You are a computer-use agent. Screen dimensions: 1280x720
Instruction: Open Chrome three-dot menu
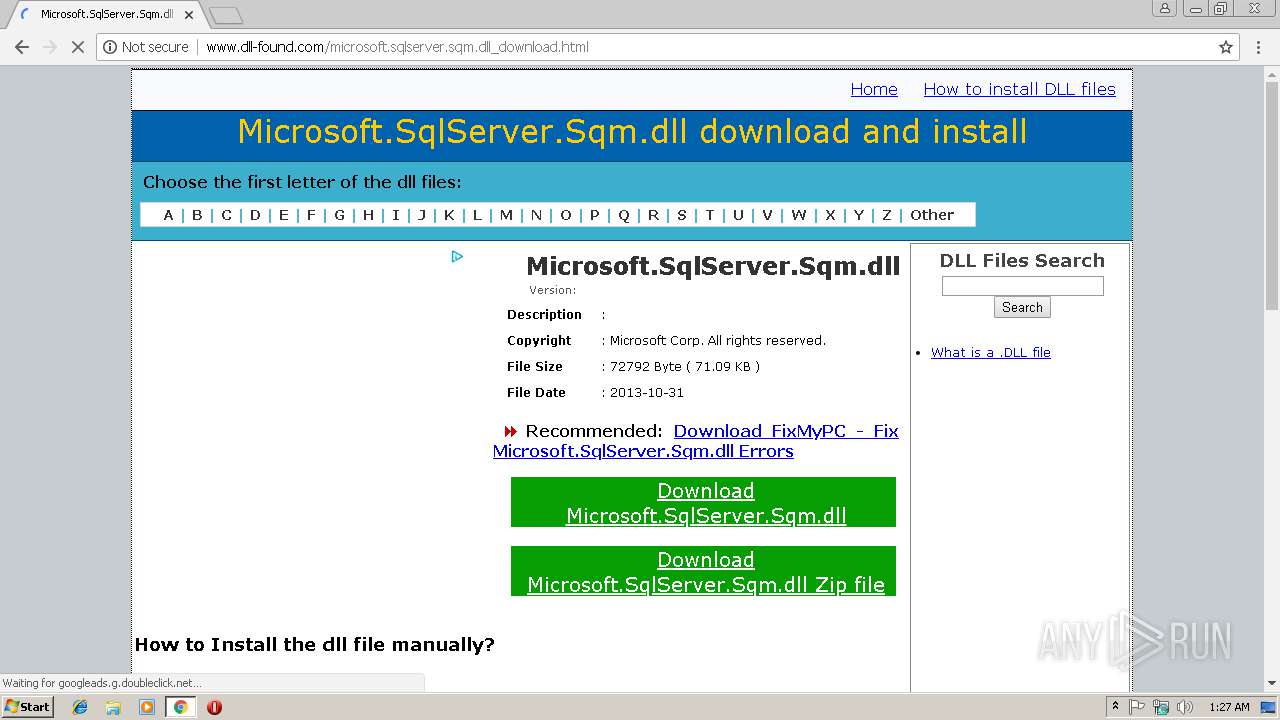click(x=1259, y=47)
